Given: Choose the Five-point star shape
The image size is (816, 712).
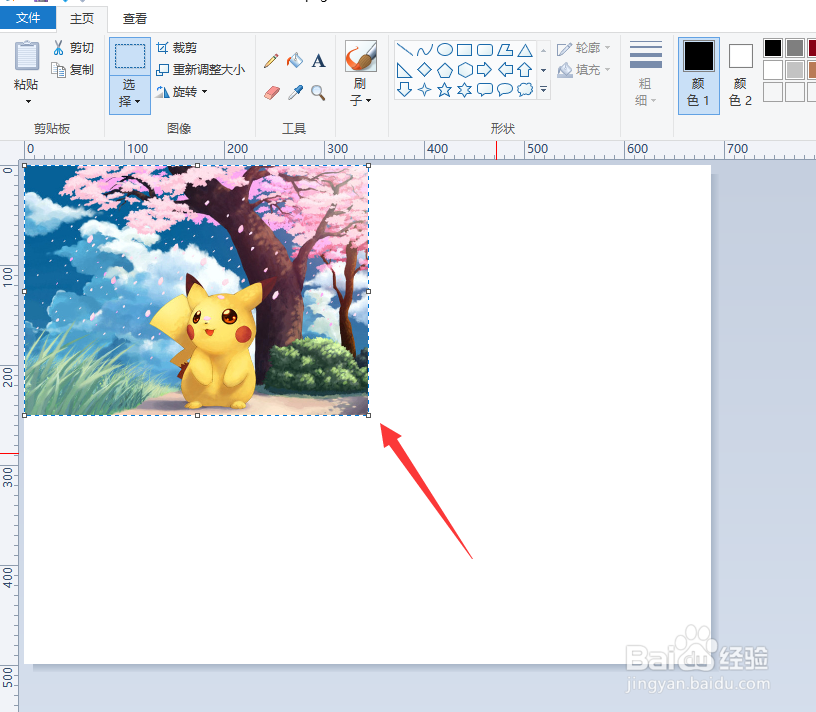Looking at the screenshot, I should pos(444,90).
